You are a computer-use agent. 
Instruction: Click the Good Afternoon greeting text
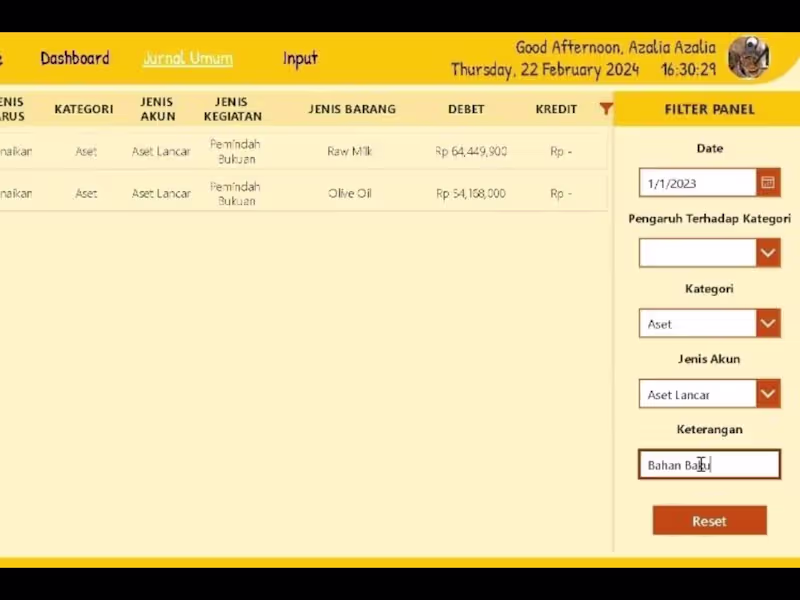615,47
